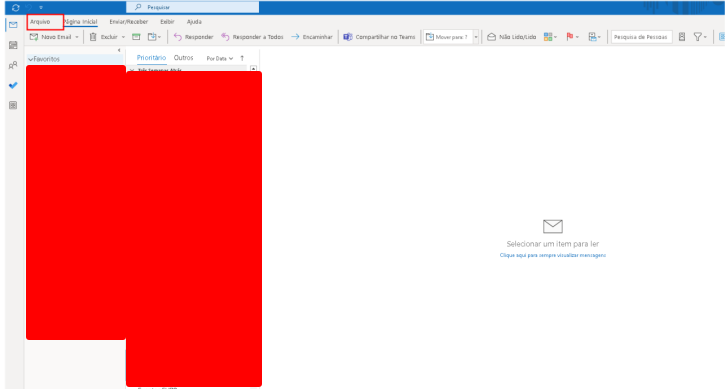The width and height of the screenshot is (725, 389).
Task: Collapse the Favoritos section
Action: point(31,59)
